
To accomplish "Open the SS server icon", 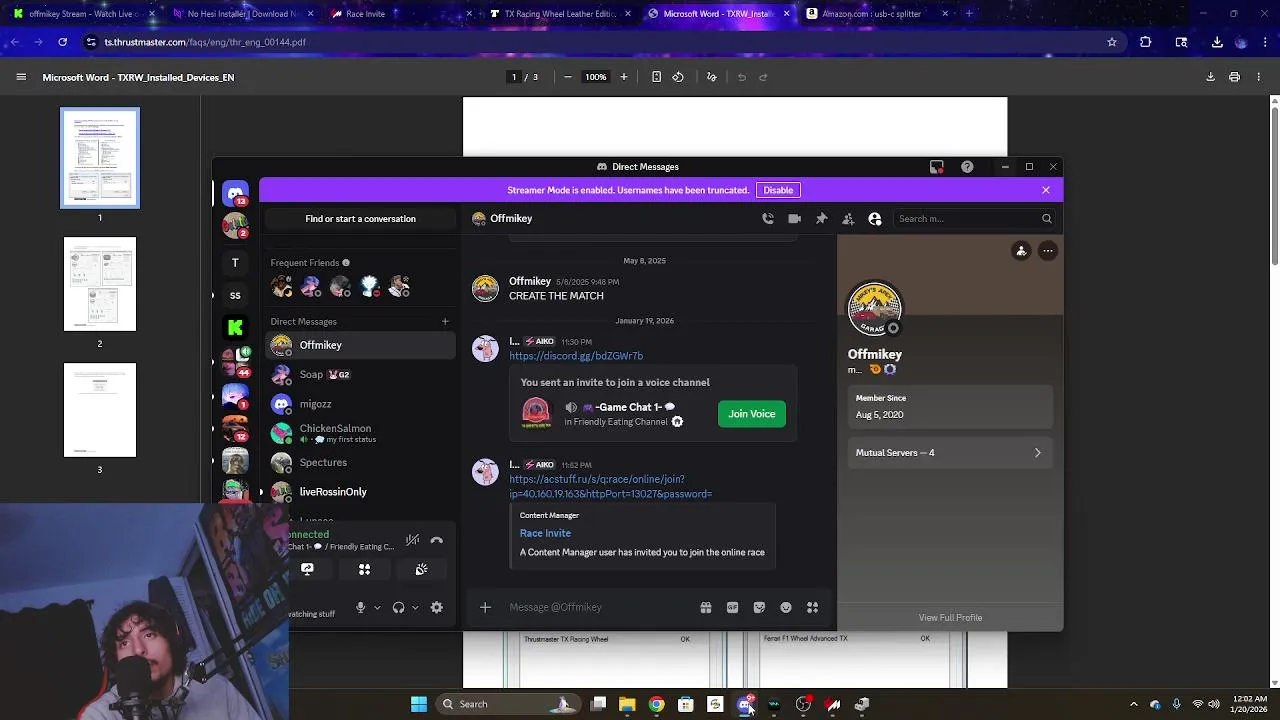I will click(235, 295).
